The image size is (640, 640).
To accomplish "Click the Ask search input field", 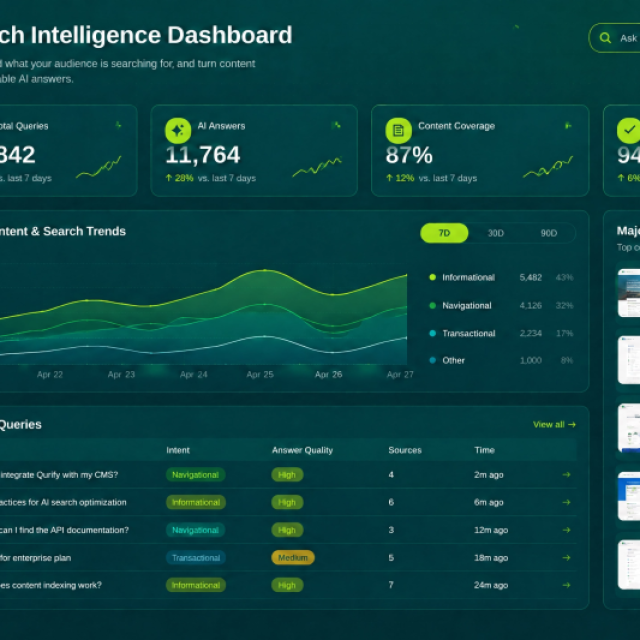I will 615,38.
